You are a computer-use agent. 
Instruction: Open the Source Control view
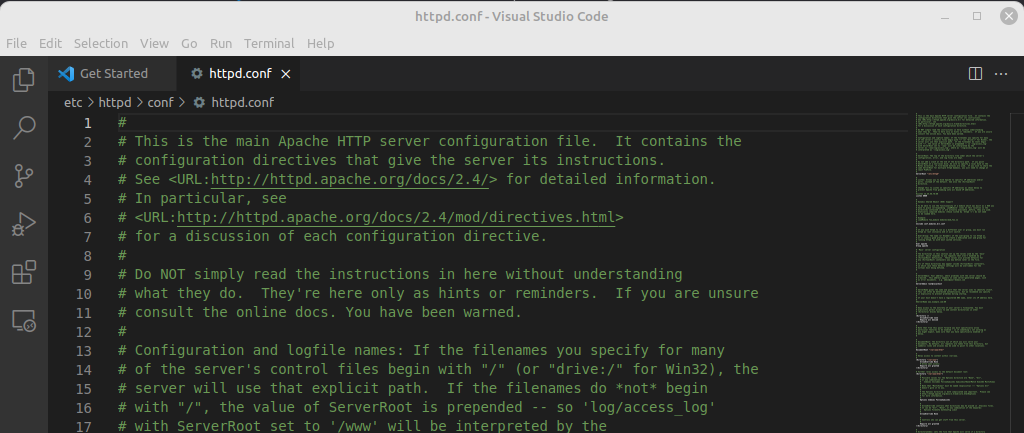click(x=24, y=177)
